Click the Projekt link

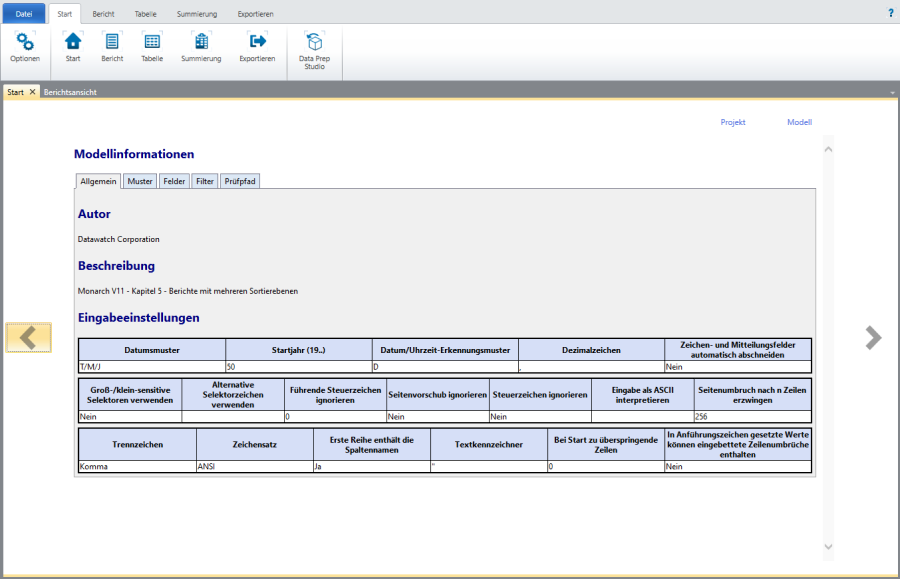pos(733,122)
